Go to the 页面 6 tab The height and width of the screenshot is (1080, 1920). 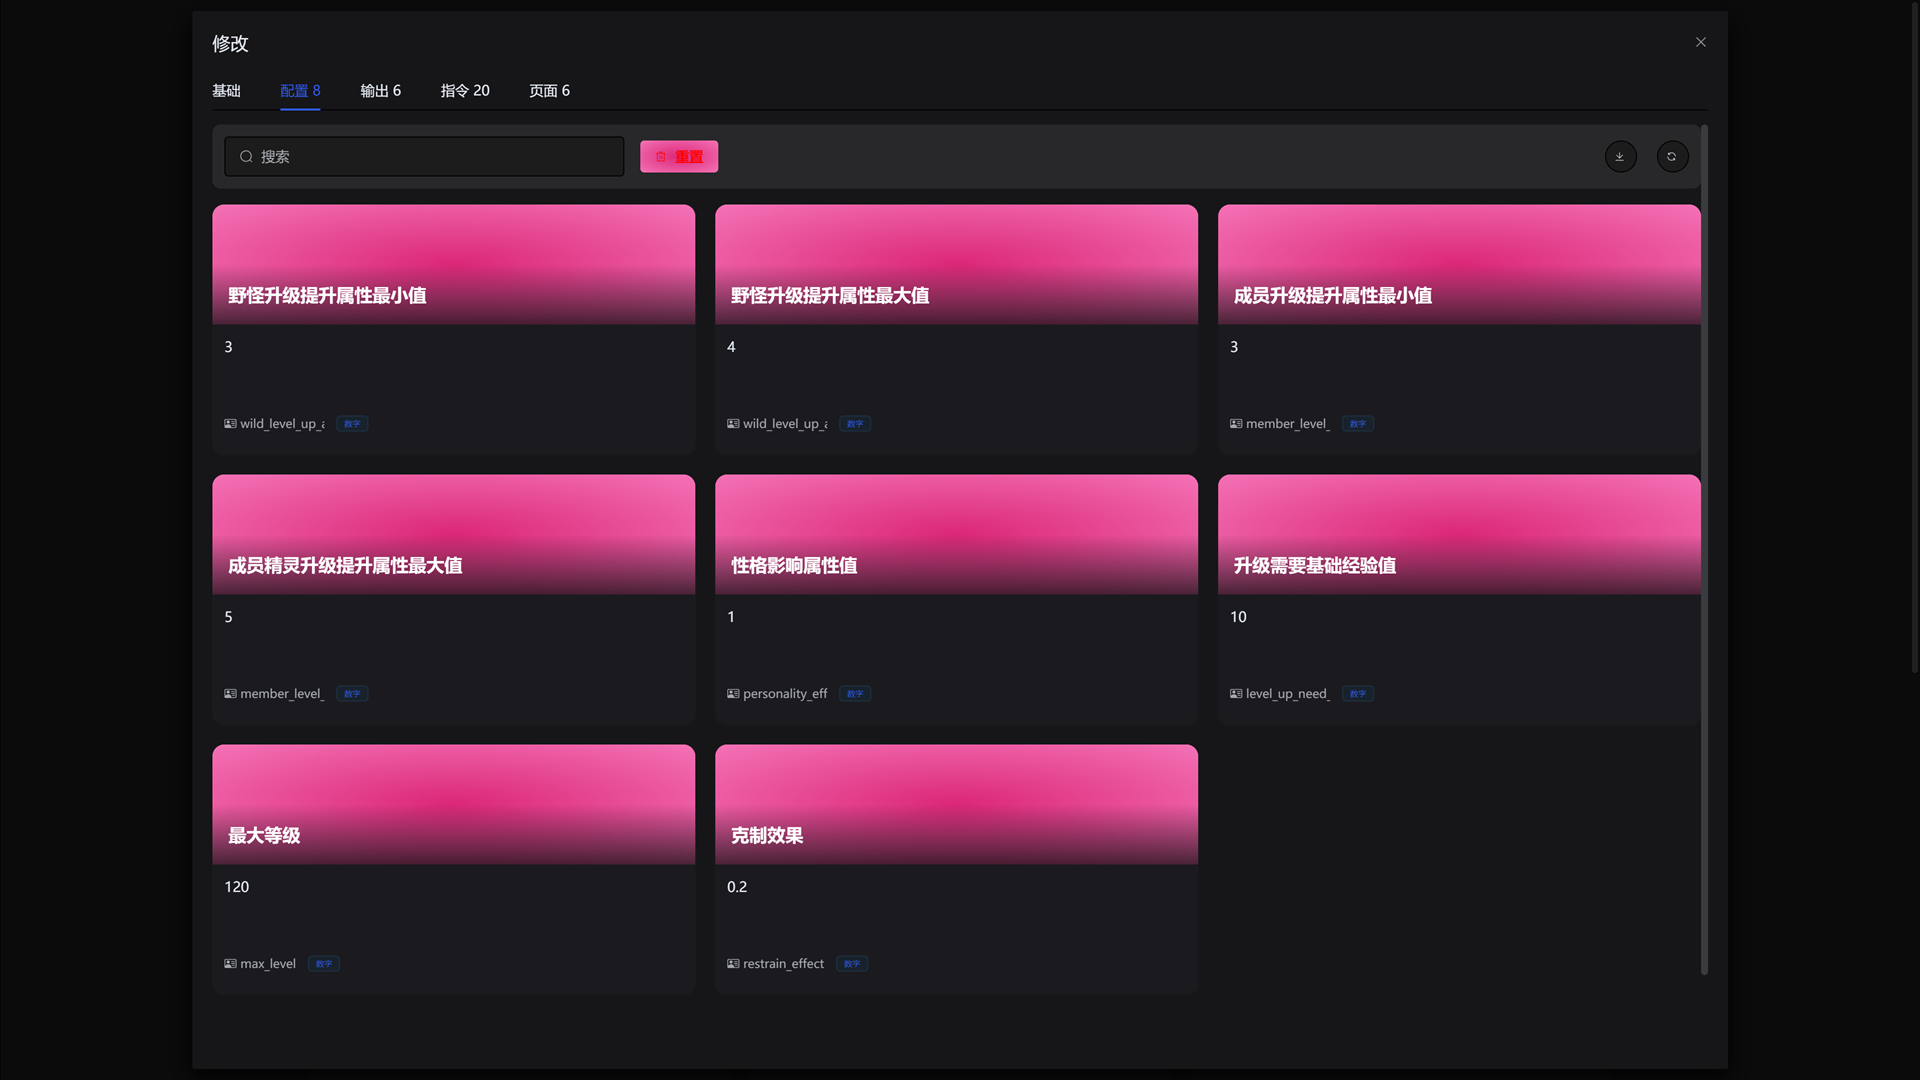click(x=549, y=91)
